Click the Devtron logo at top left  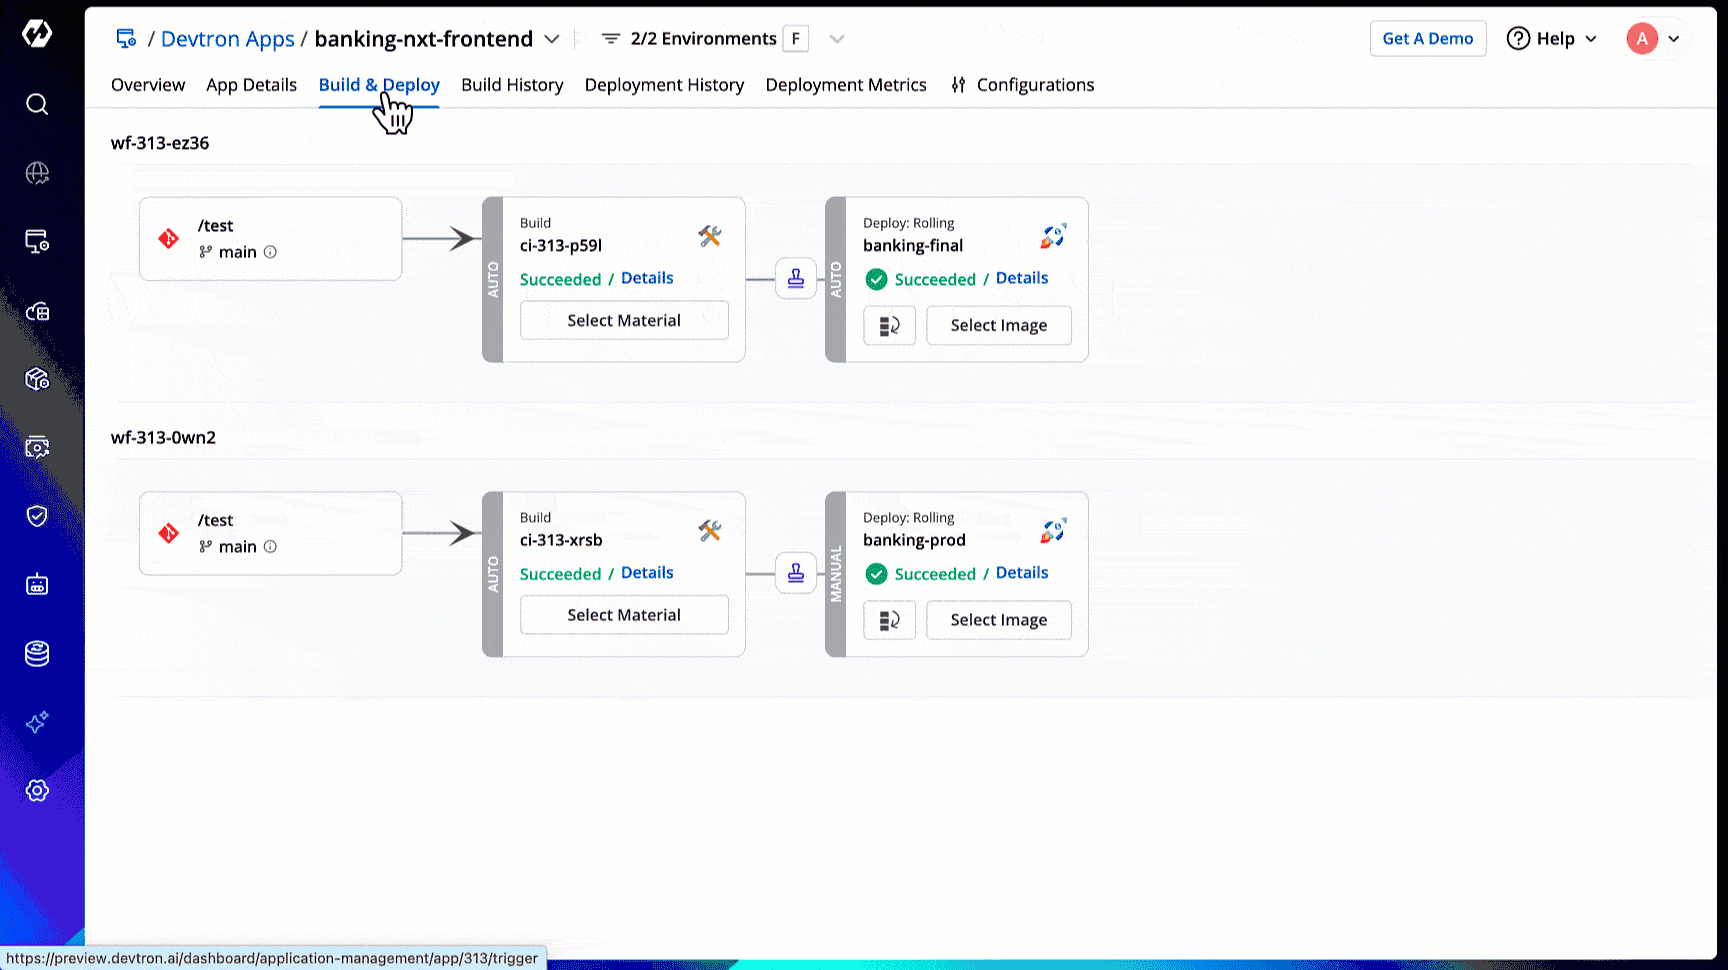(37, 34)
